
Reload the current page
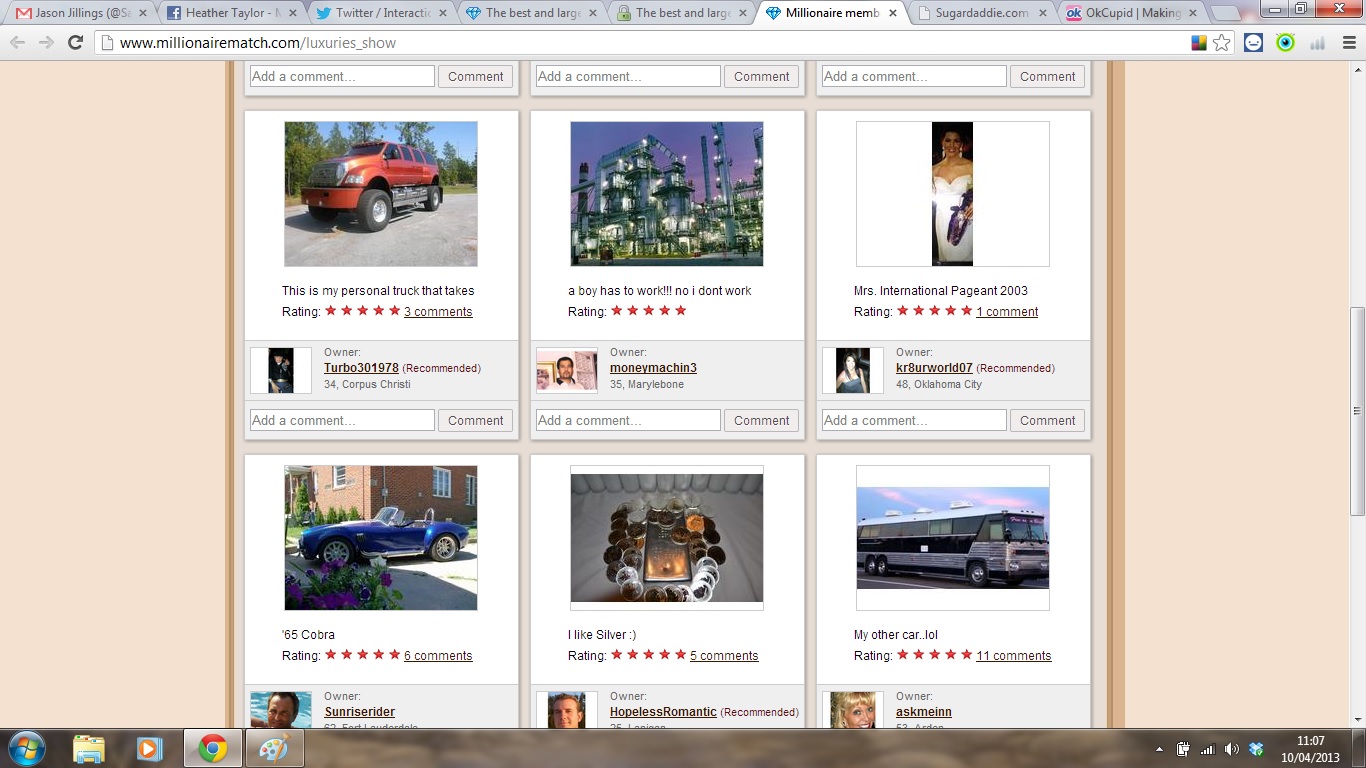[x=75, y=42]
